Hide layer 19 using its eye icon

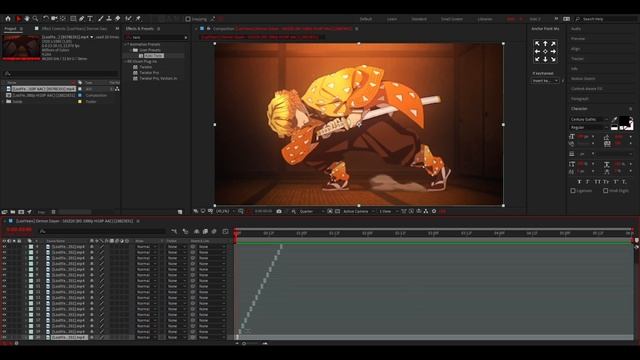click(4, 332)
